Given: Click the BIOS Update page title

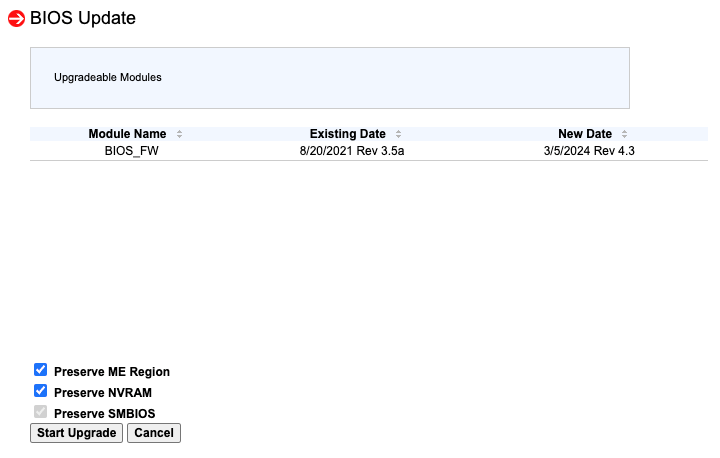Looking at the screenshot, I should 83,18.
